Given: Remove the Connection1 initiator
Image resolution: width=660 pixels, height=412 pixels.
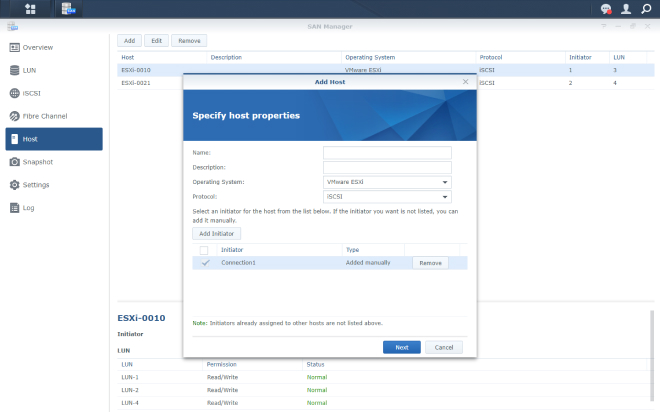Looking at the screenshot, I should (430, 263).
